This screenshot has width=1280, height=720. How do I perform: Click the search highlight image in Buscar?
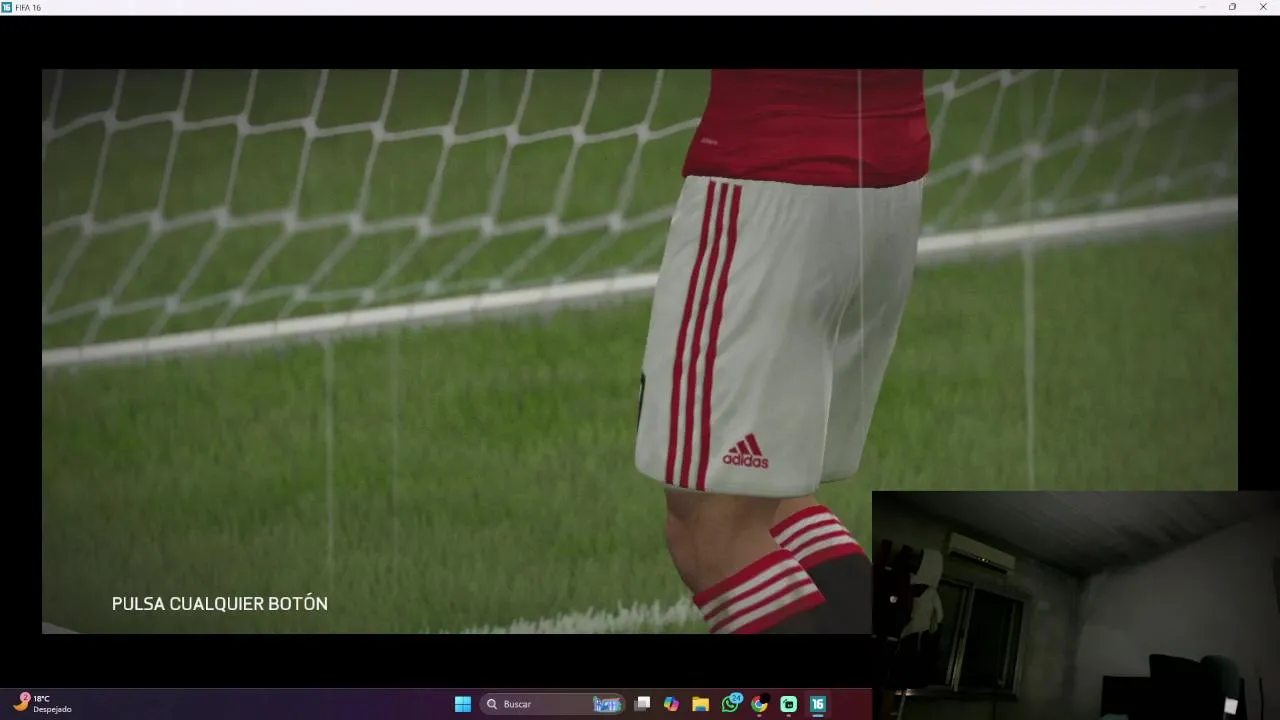coord(607,704)
